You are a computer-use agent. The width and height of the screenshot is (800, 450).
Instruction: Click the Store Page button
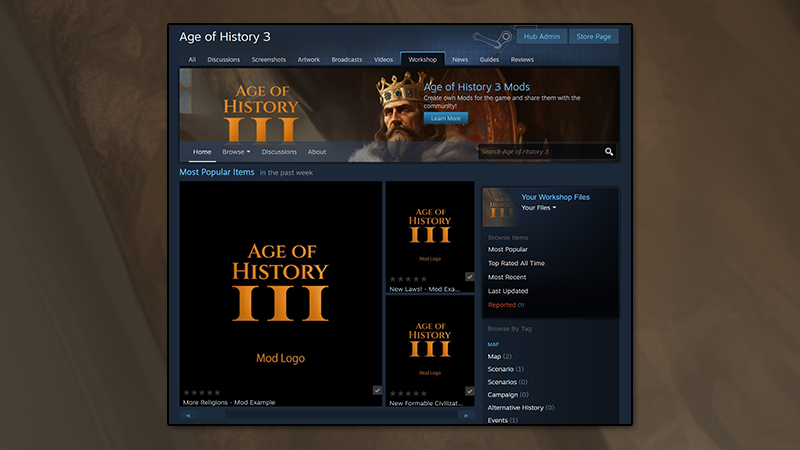point(593,36)
